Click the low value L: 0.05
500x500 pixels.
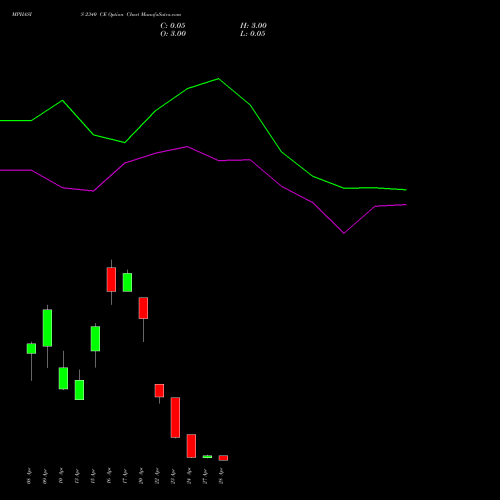click(253, 34)
